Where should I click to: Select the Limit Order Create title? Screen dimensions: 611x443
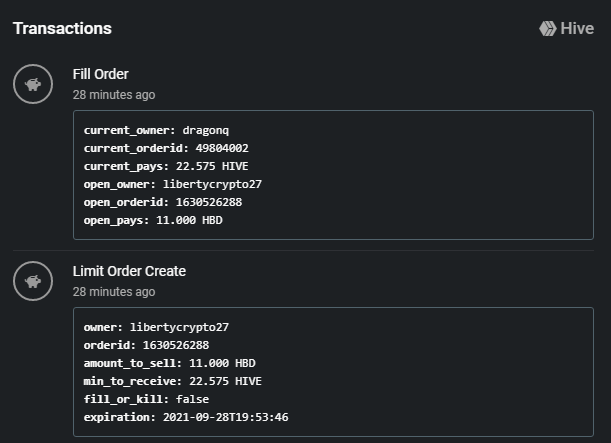pos(129,271)
